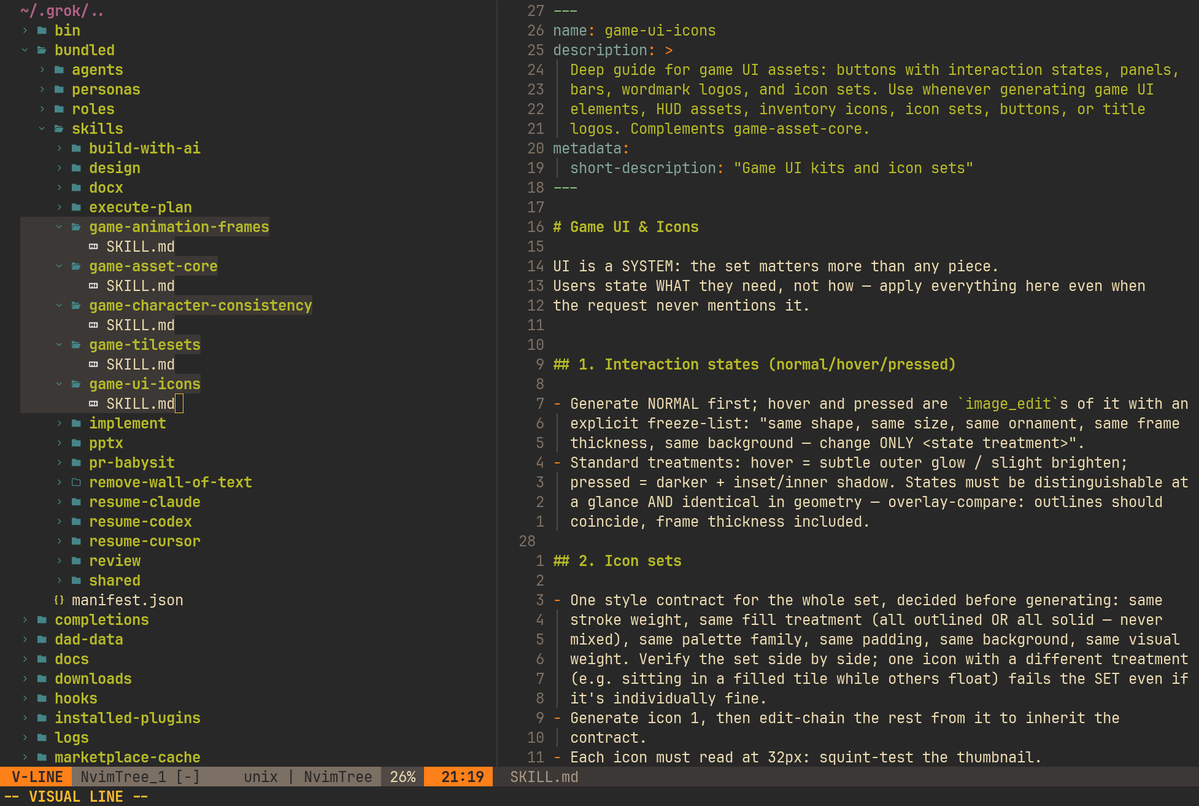Click the '## 2. Icon sets' heading
Image resolution: width=1199 pixels, height=806 pixels.
617,561
